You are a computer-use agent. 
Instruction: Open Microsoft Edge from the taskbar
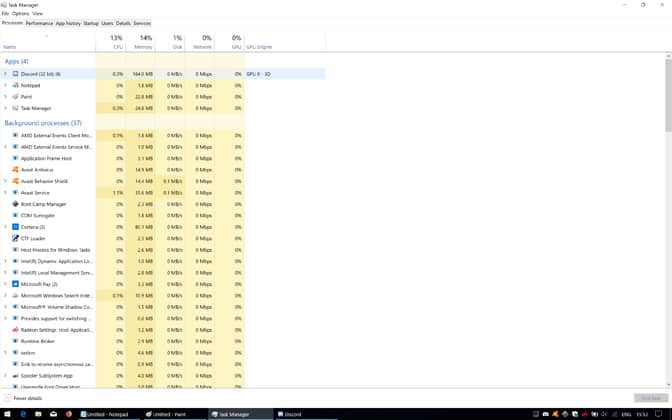[x=23, y=414]
